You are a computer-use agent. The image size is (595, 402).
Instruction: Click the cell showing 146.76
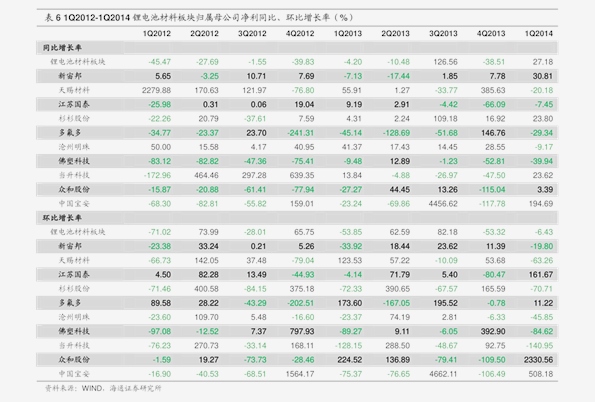click(x=493, y=133)
